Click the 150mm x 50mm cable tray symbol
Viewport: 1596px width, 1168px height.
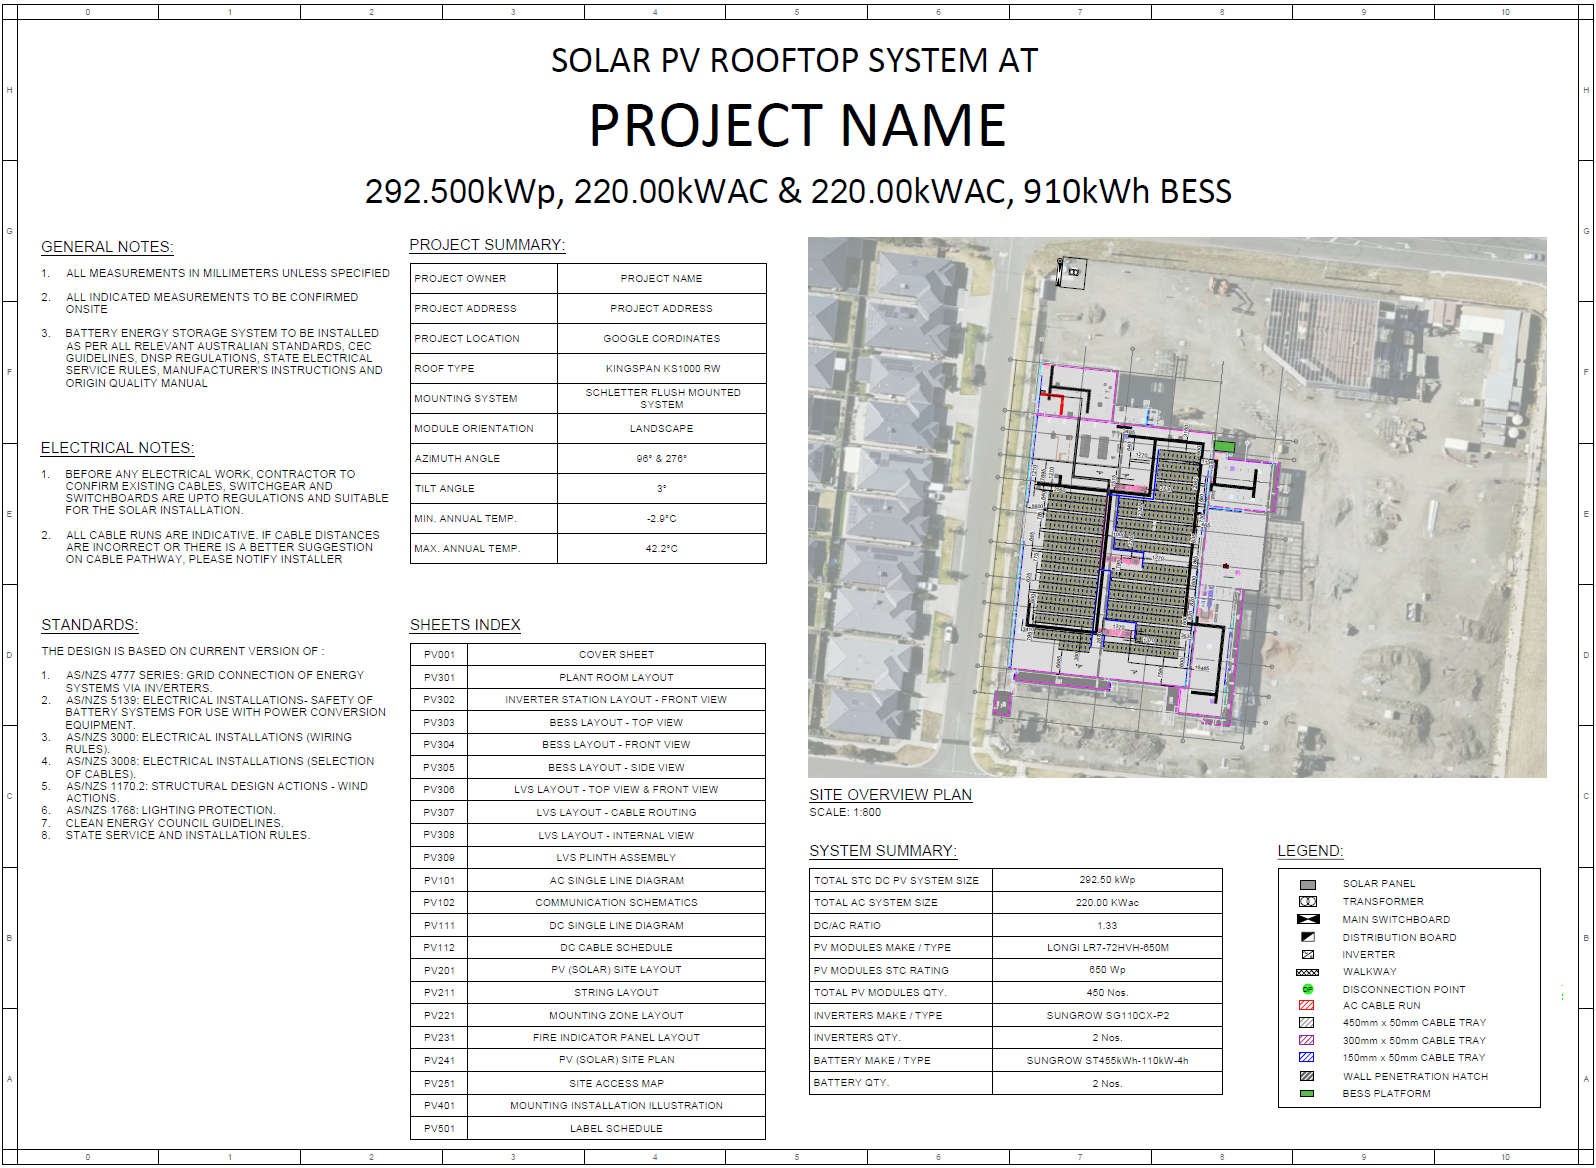pyautogui.click(x=1307, y=1057)
